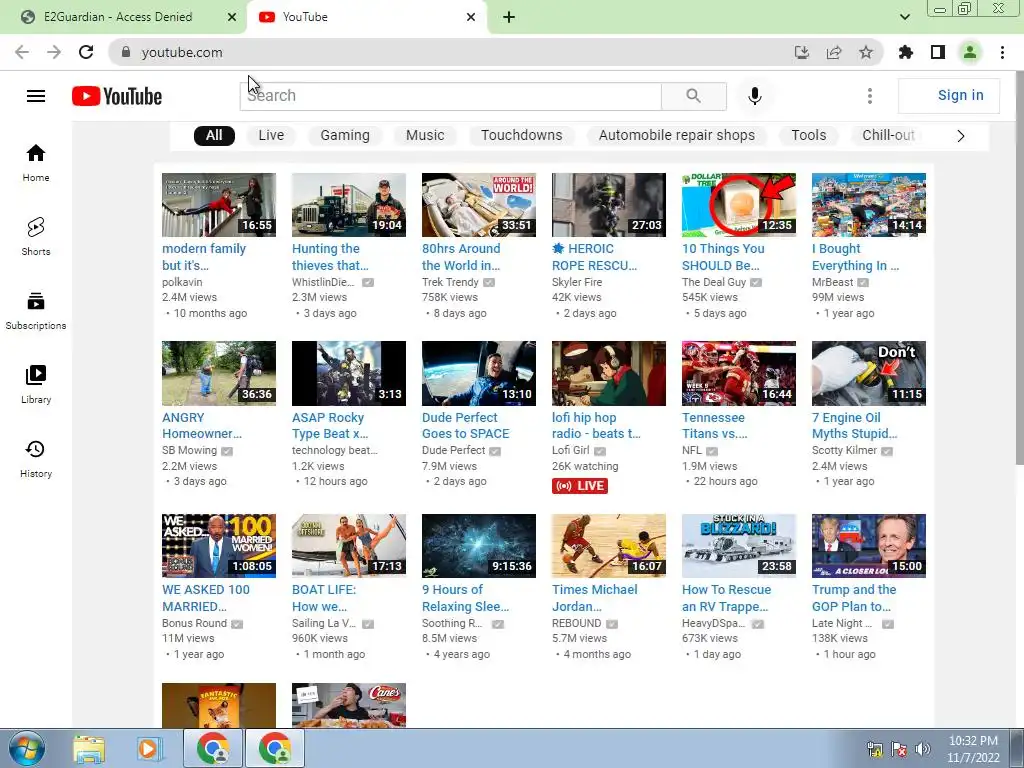Open 'Trump and the GOP Plan' title
Image resolution: width=1024 pixels, height=768 pixels.
[854, 598]
